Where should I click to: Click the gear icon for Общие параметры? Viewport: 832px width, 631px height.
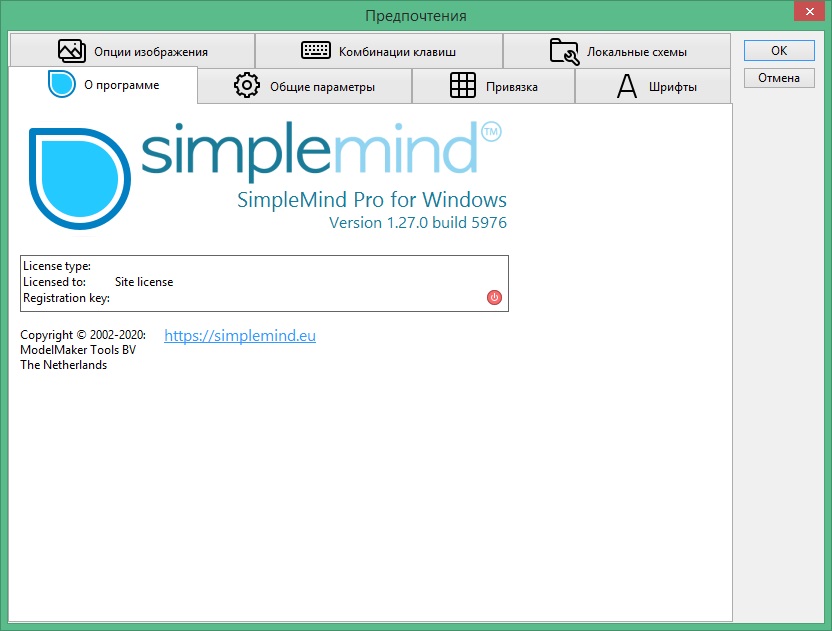(x=247, y=85)
